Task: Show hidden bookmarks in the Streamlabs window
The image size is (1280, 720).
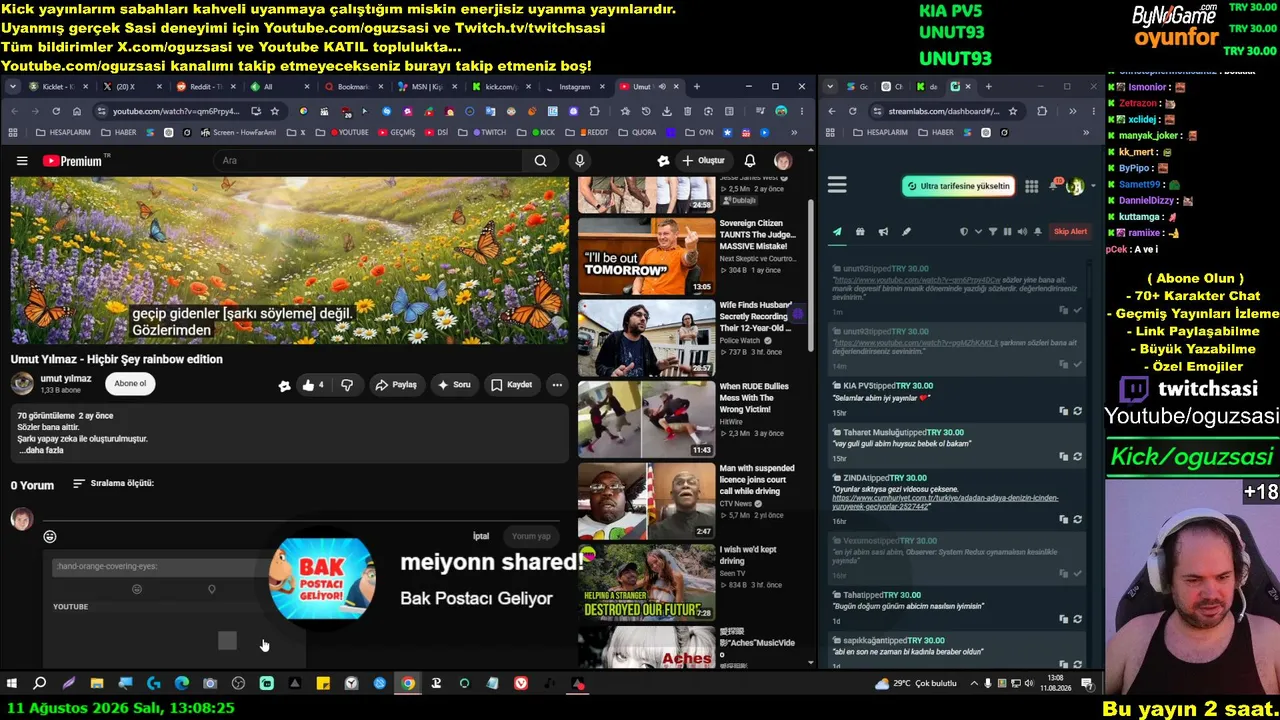Action: click(x=1086, y=133)
